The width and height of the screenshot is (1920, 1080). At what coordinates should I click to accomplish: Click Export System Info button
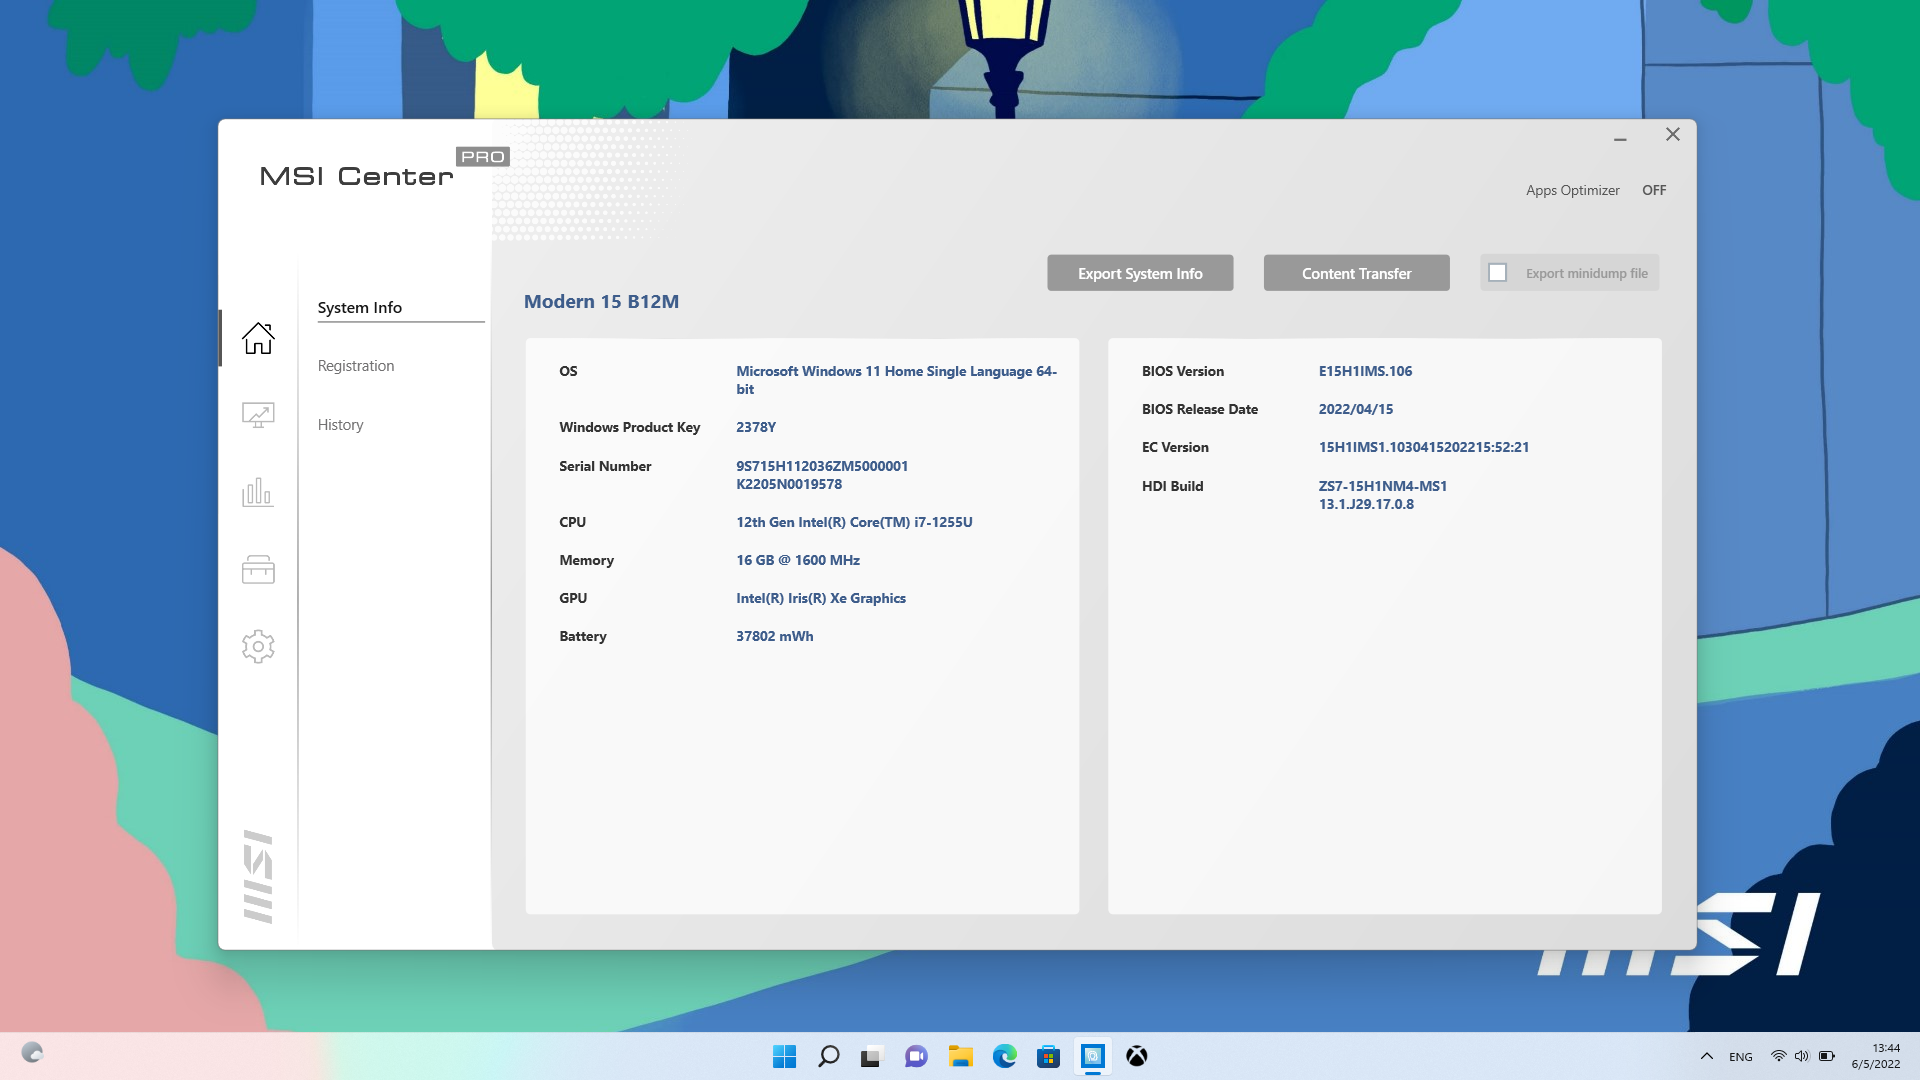pyautogui.click(x=1140, y=273)
